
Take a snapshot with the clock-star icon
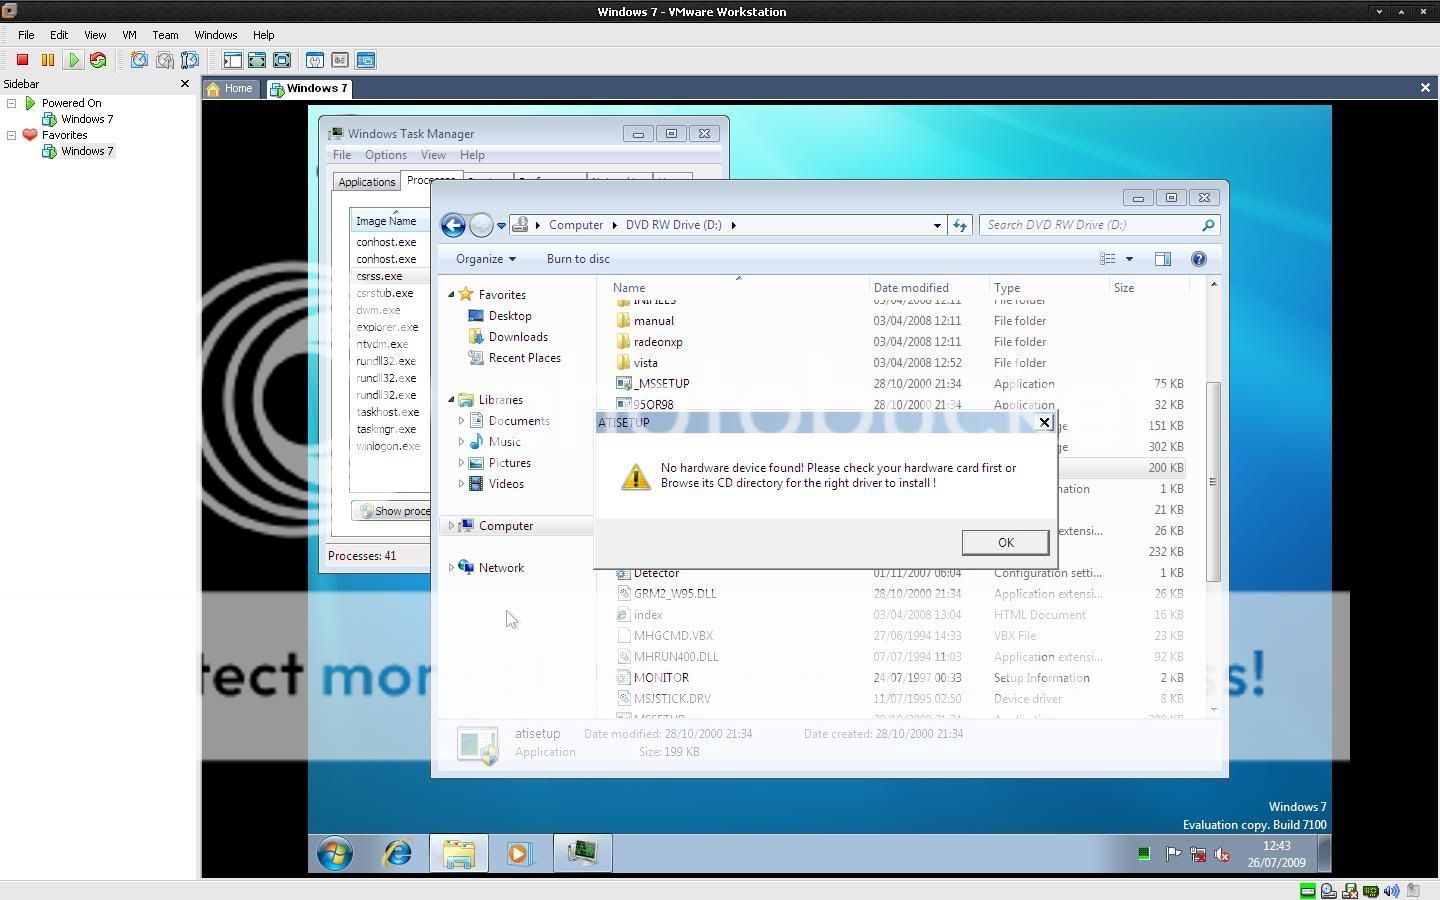139,60
